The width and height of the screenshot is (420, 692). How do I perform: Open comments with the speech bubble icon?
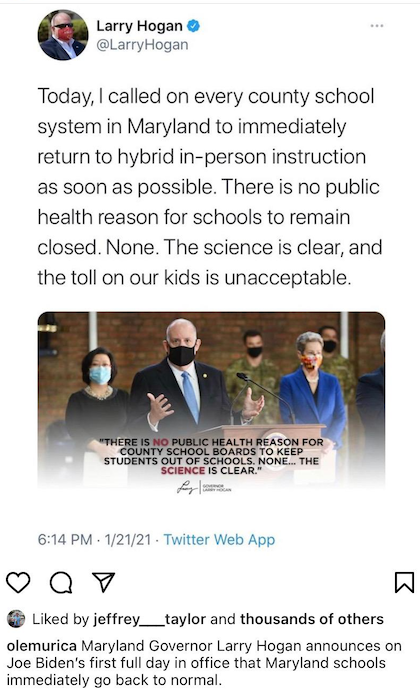[x=61, y=583]
